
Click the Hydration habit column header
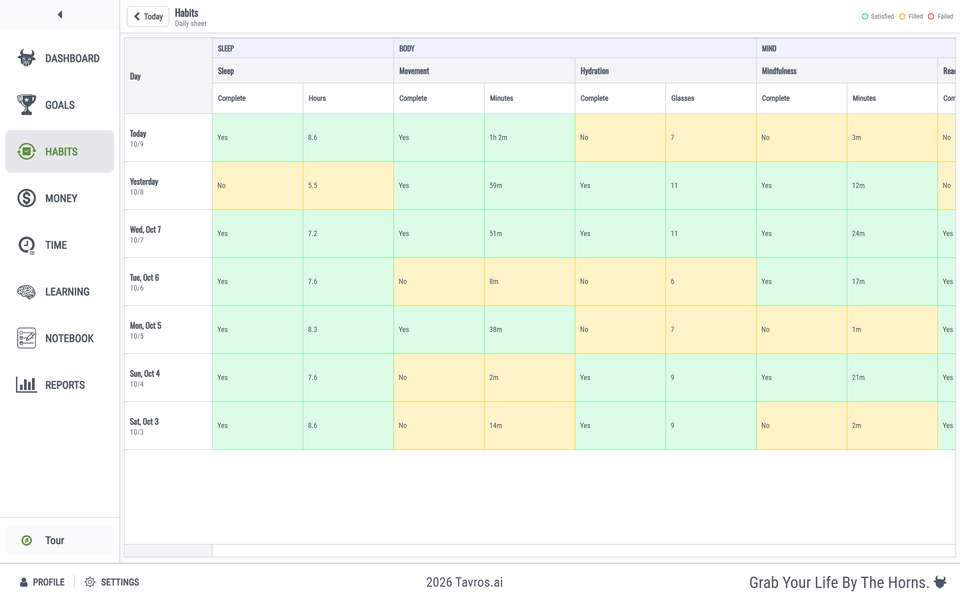click(x=666, y=71)
